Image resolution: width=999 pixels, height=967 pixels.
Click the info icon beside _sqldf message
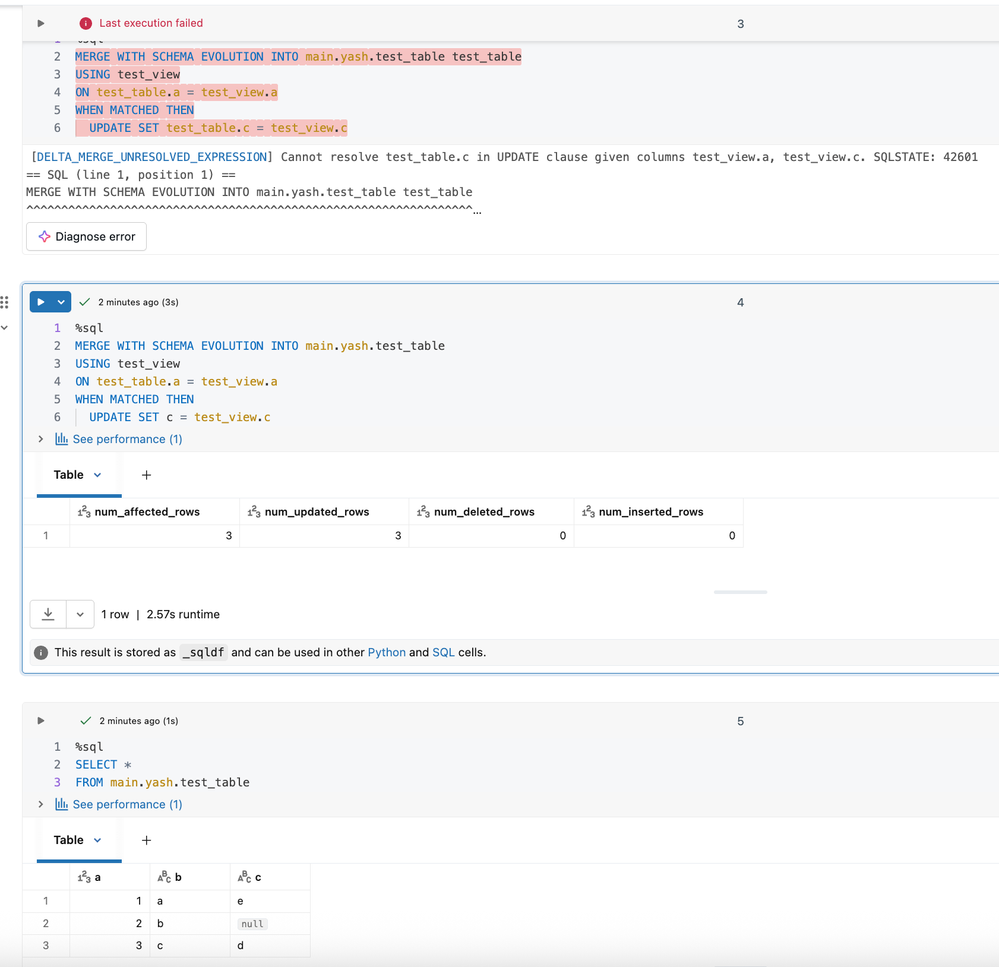[x=40, y=652]
